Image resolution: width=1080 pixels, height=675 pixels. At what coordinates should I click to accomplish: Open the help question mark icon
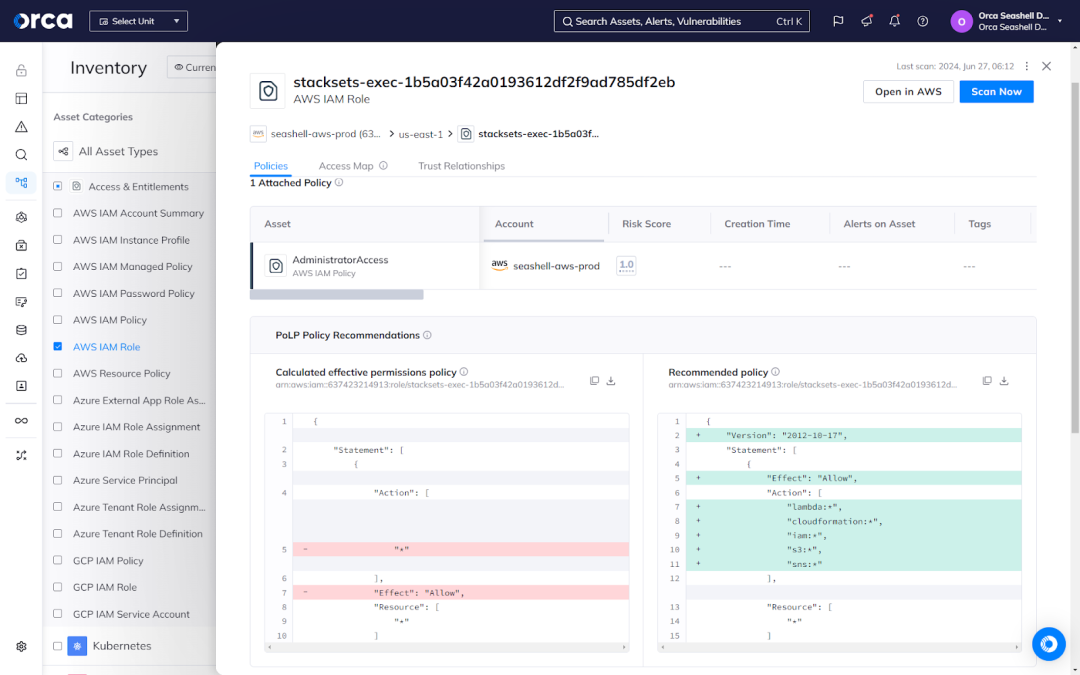[x=922, y=21]
